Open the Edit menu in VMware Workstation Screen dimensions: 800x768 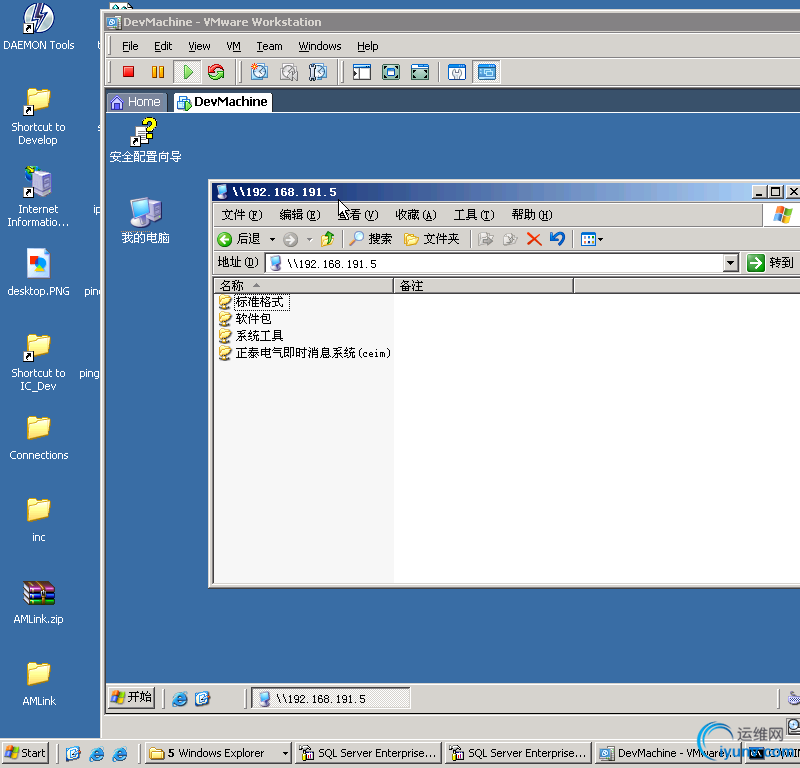tap(163, 46)
